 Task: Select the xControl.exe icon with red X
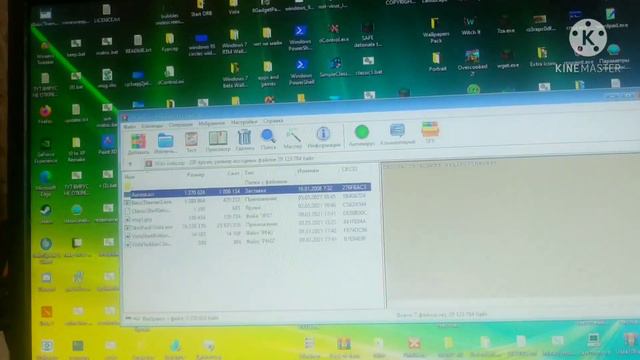coord(334,33)
